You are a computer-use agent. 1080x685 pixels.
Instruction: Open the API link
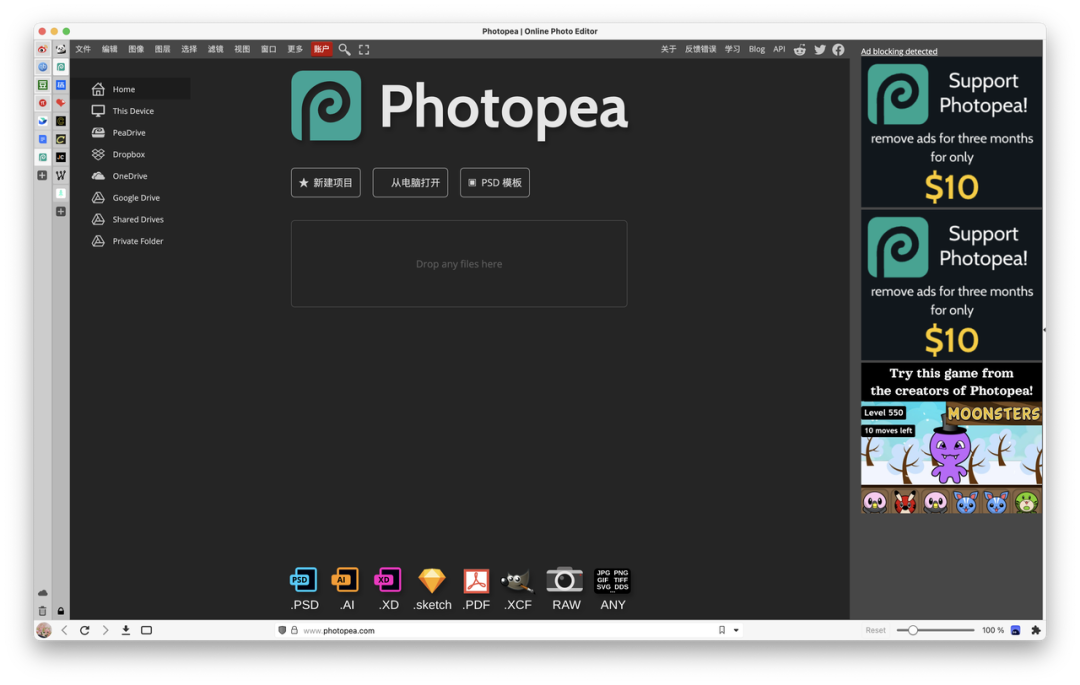click(779, 50)
